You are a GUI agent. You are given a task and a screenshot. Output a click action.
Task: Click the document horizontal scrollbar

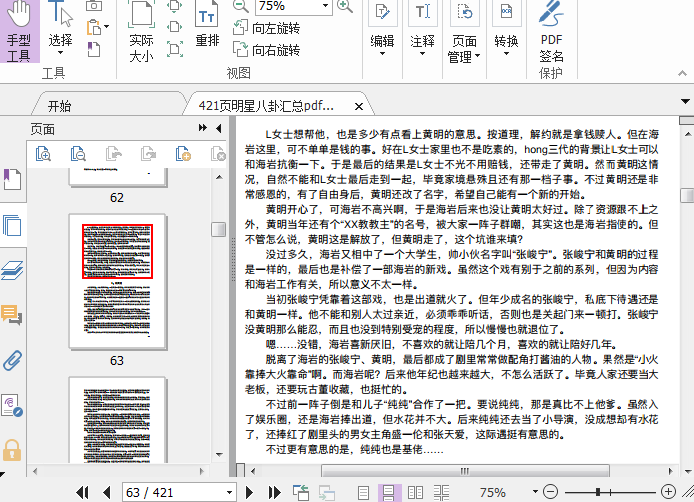[x=465, y=471]
